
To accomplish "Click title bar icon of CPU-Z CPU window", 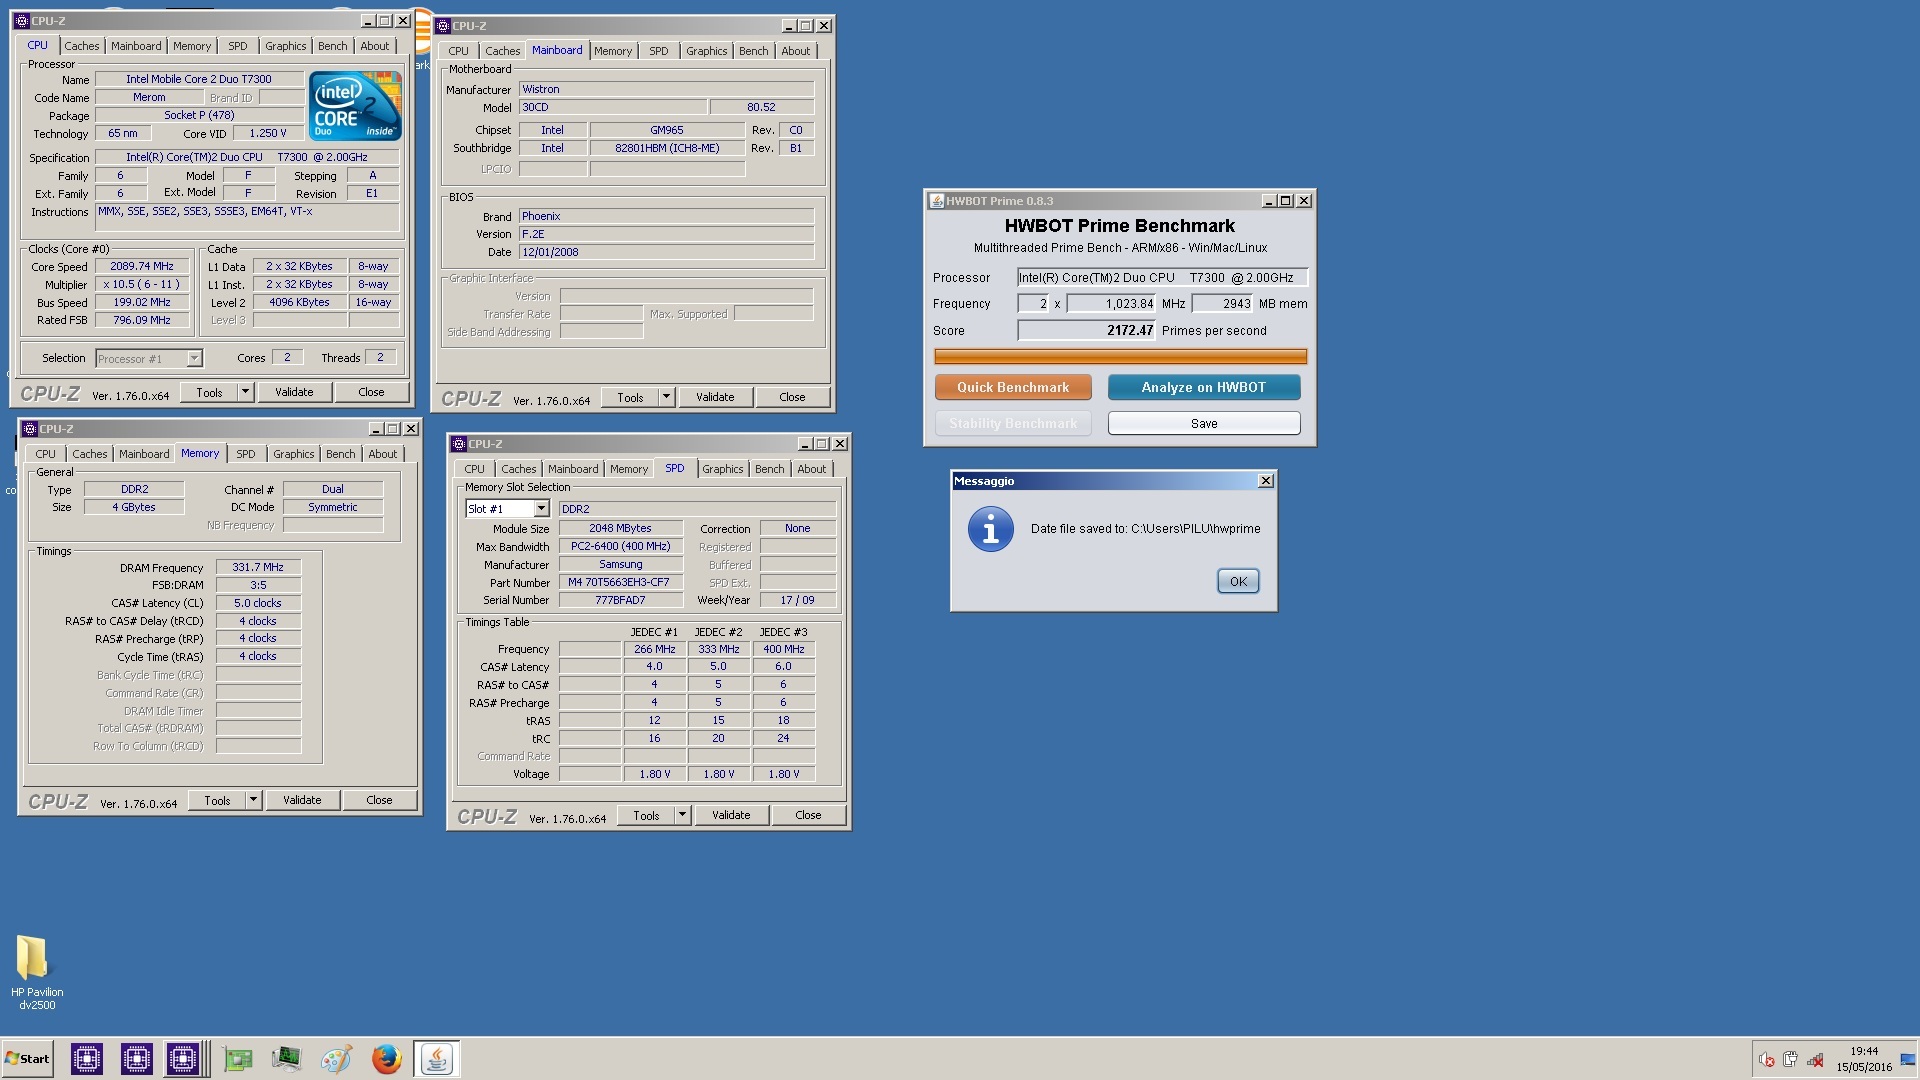I will click(x=22, y=21).
